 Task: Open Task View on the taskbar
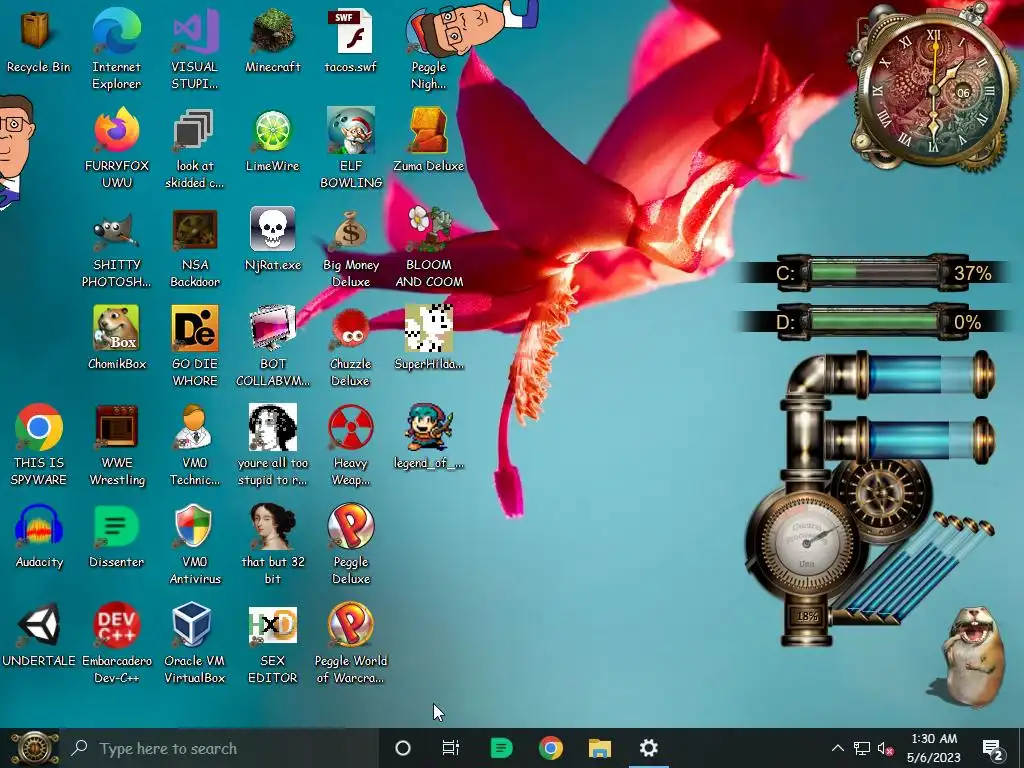point(451,748)
